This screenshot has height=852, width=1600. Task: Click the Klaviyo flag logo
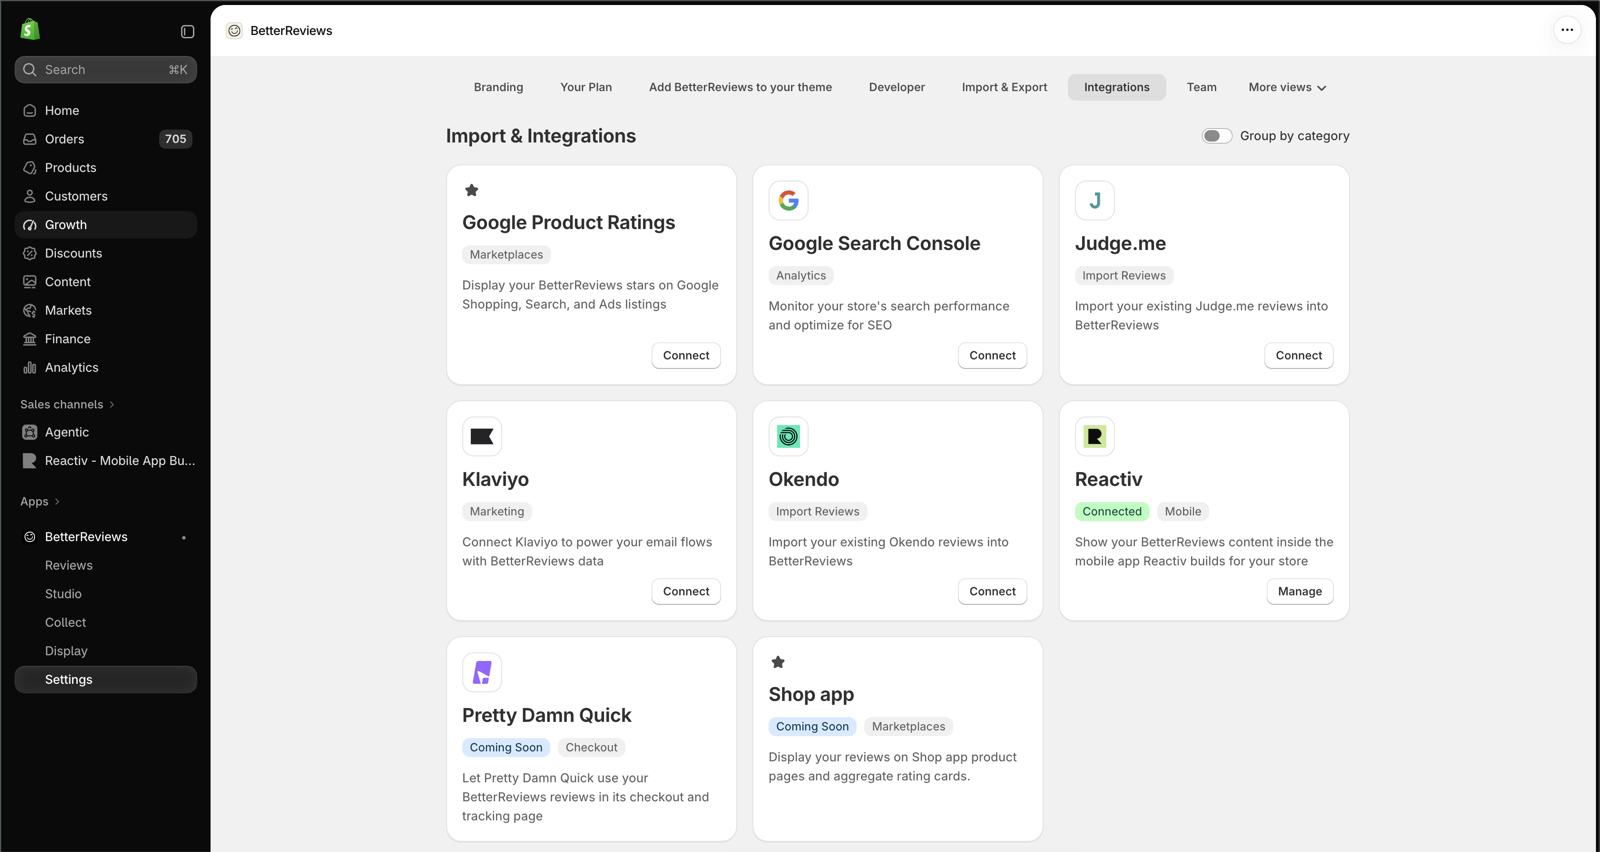click(x=482, y=436)
